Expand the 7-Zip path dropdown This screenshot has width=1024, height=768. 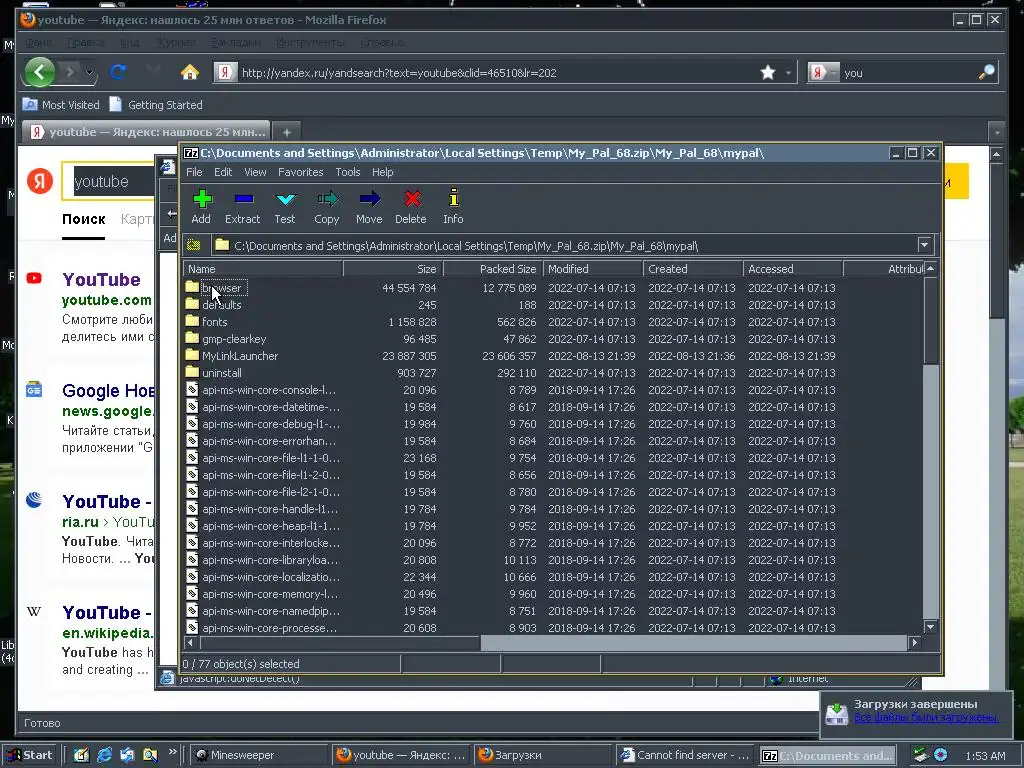point(924,246)
